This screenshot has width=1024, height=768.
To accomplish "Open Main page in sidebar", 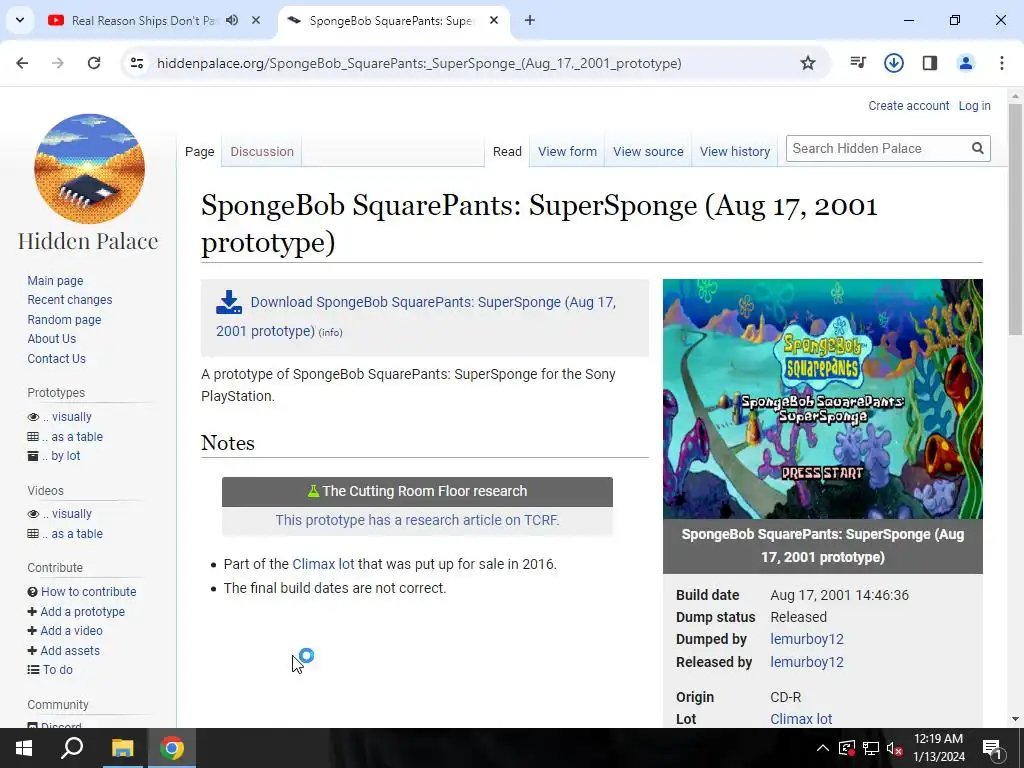I will coord(56,280).
